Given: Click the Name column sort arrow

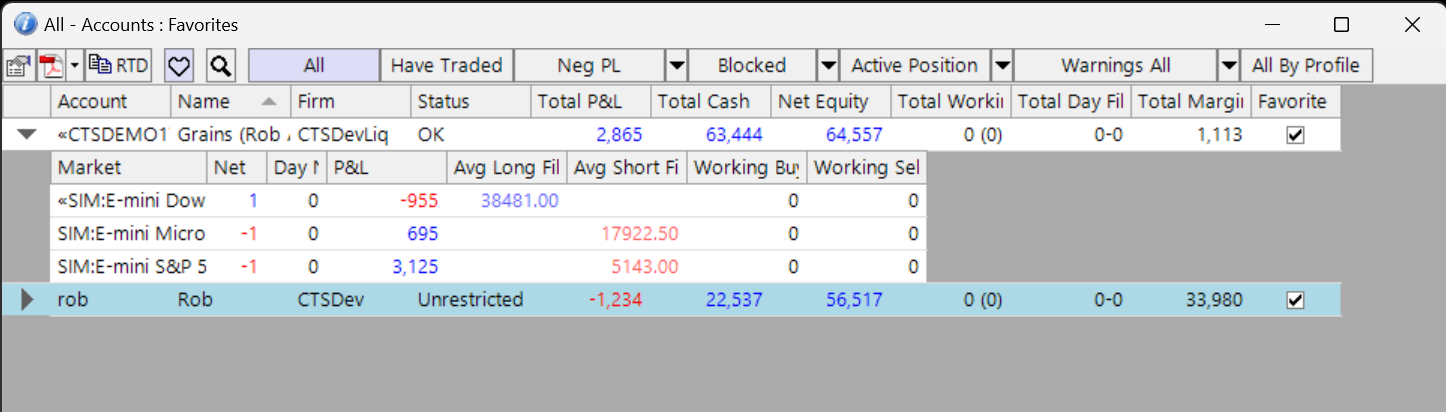Looking at the screenshot, I should (x=268, y=101).
